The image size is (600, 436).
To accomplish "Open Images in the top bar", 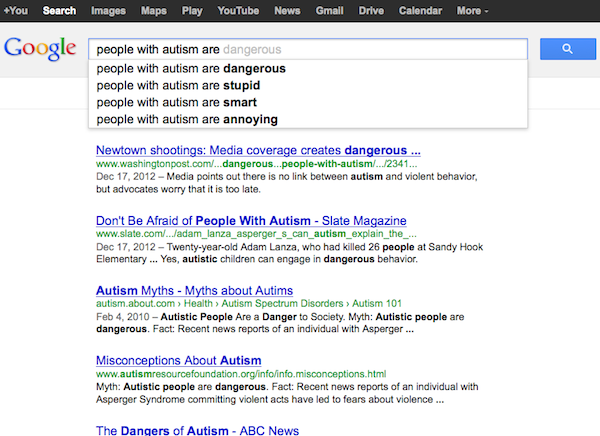I will coord(108,11).
